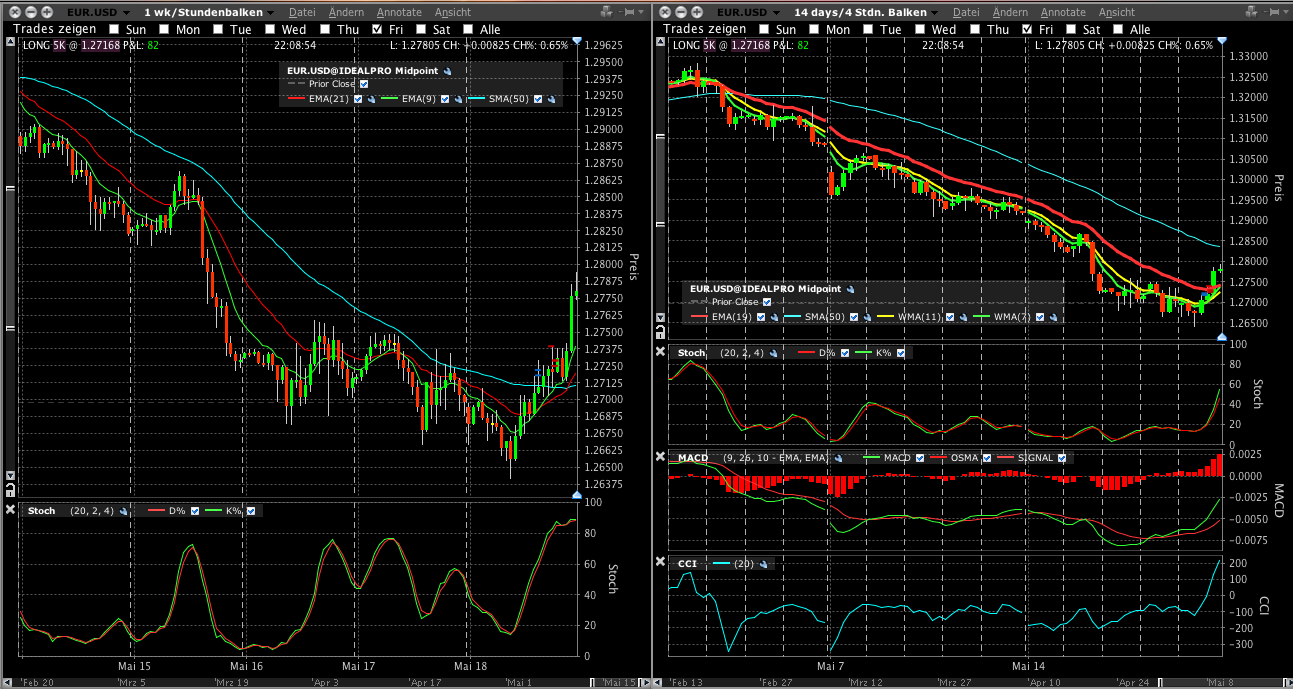Image resolution: width=1293 pixels, height=689 pixels.
Task: Click the blue bottom price-axis marker on right chart
Action: pyautogui.click(x=1222, y=337)
